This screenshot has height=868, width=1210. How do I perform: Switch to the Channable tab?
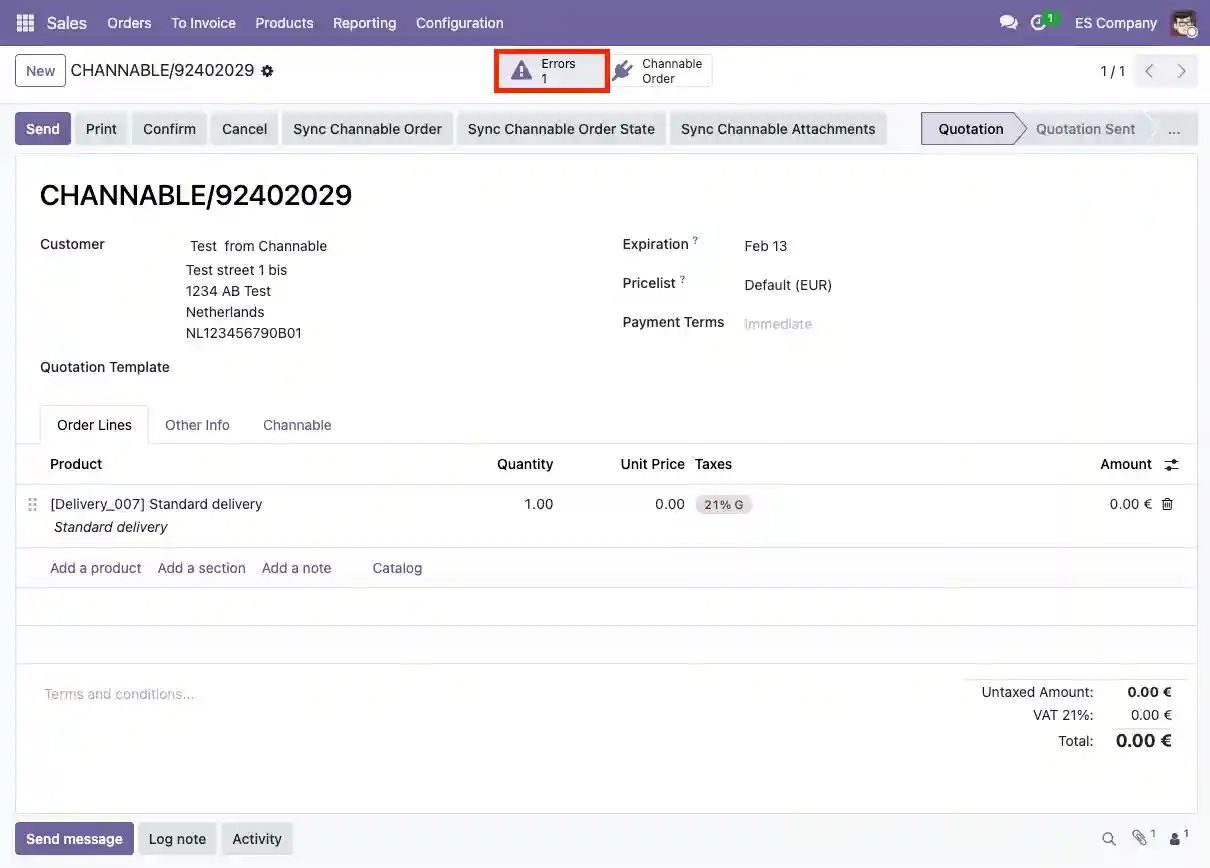tap(297, 425)
